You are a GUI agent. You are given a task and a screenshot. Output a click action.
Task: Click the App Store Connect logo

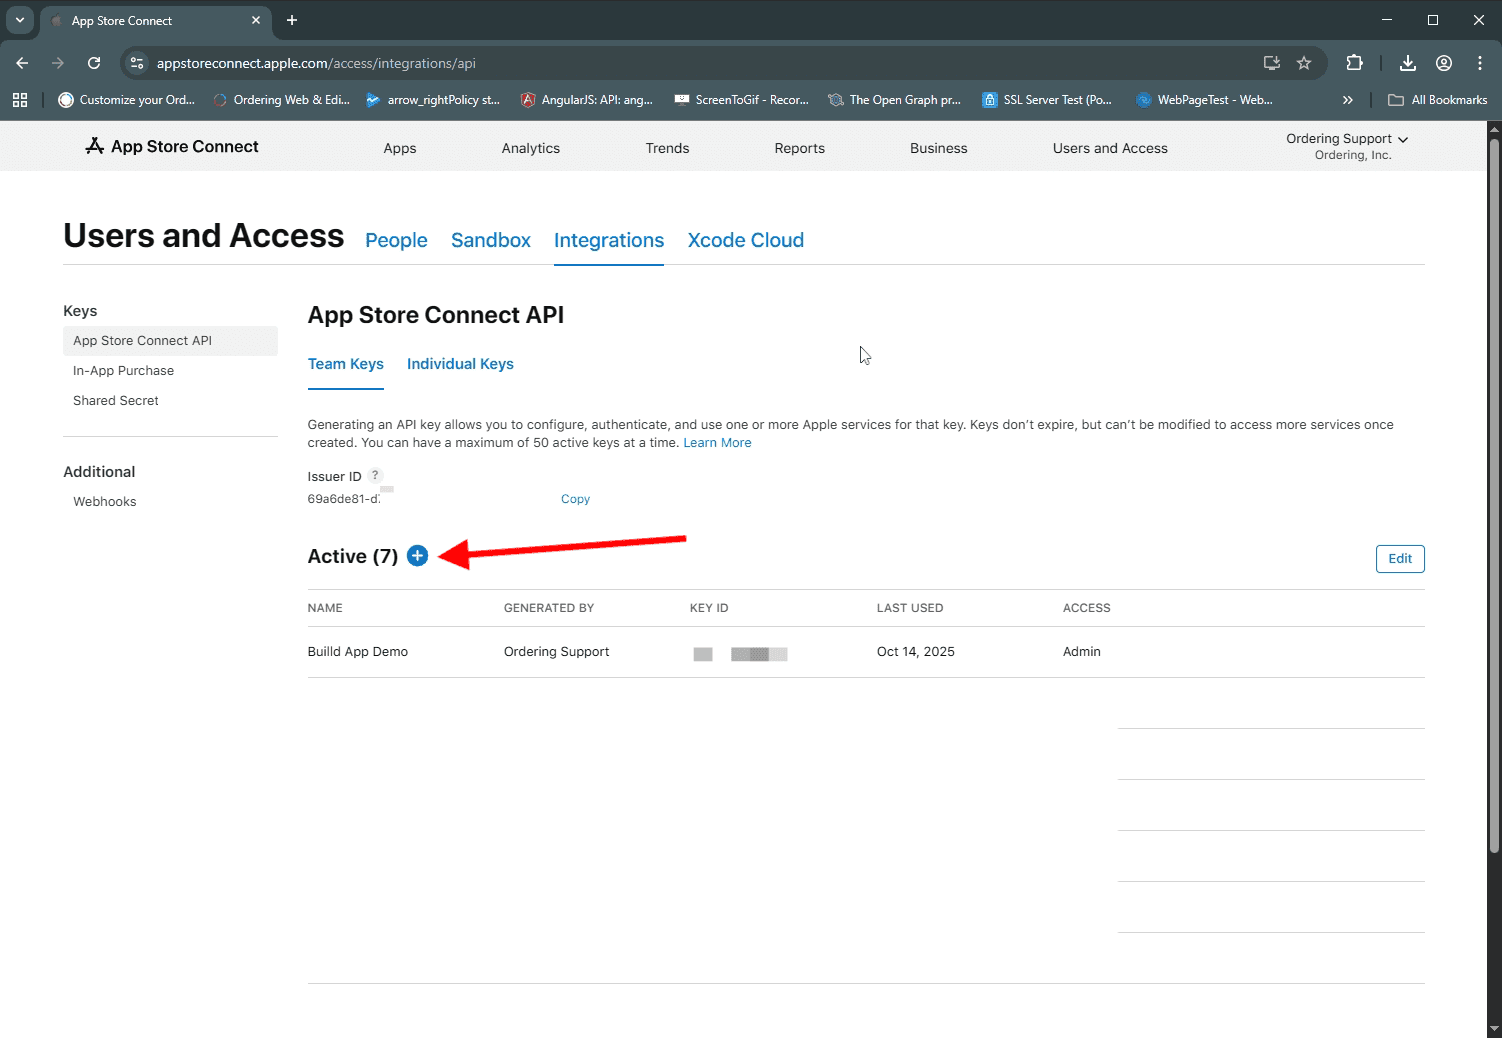172,146
